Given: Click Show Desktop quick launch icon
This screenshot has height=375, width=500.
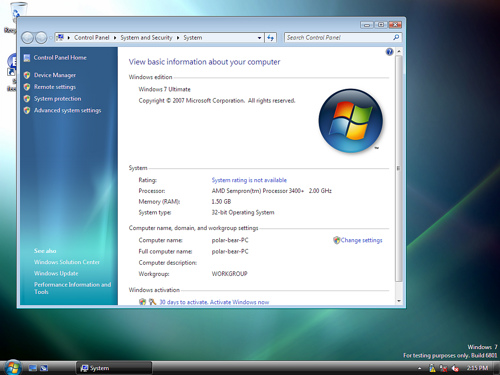Looking at the screenshot, I should (33, 368).
